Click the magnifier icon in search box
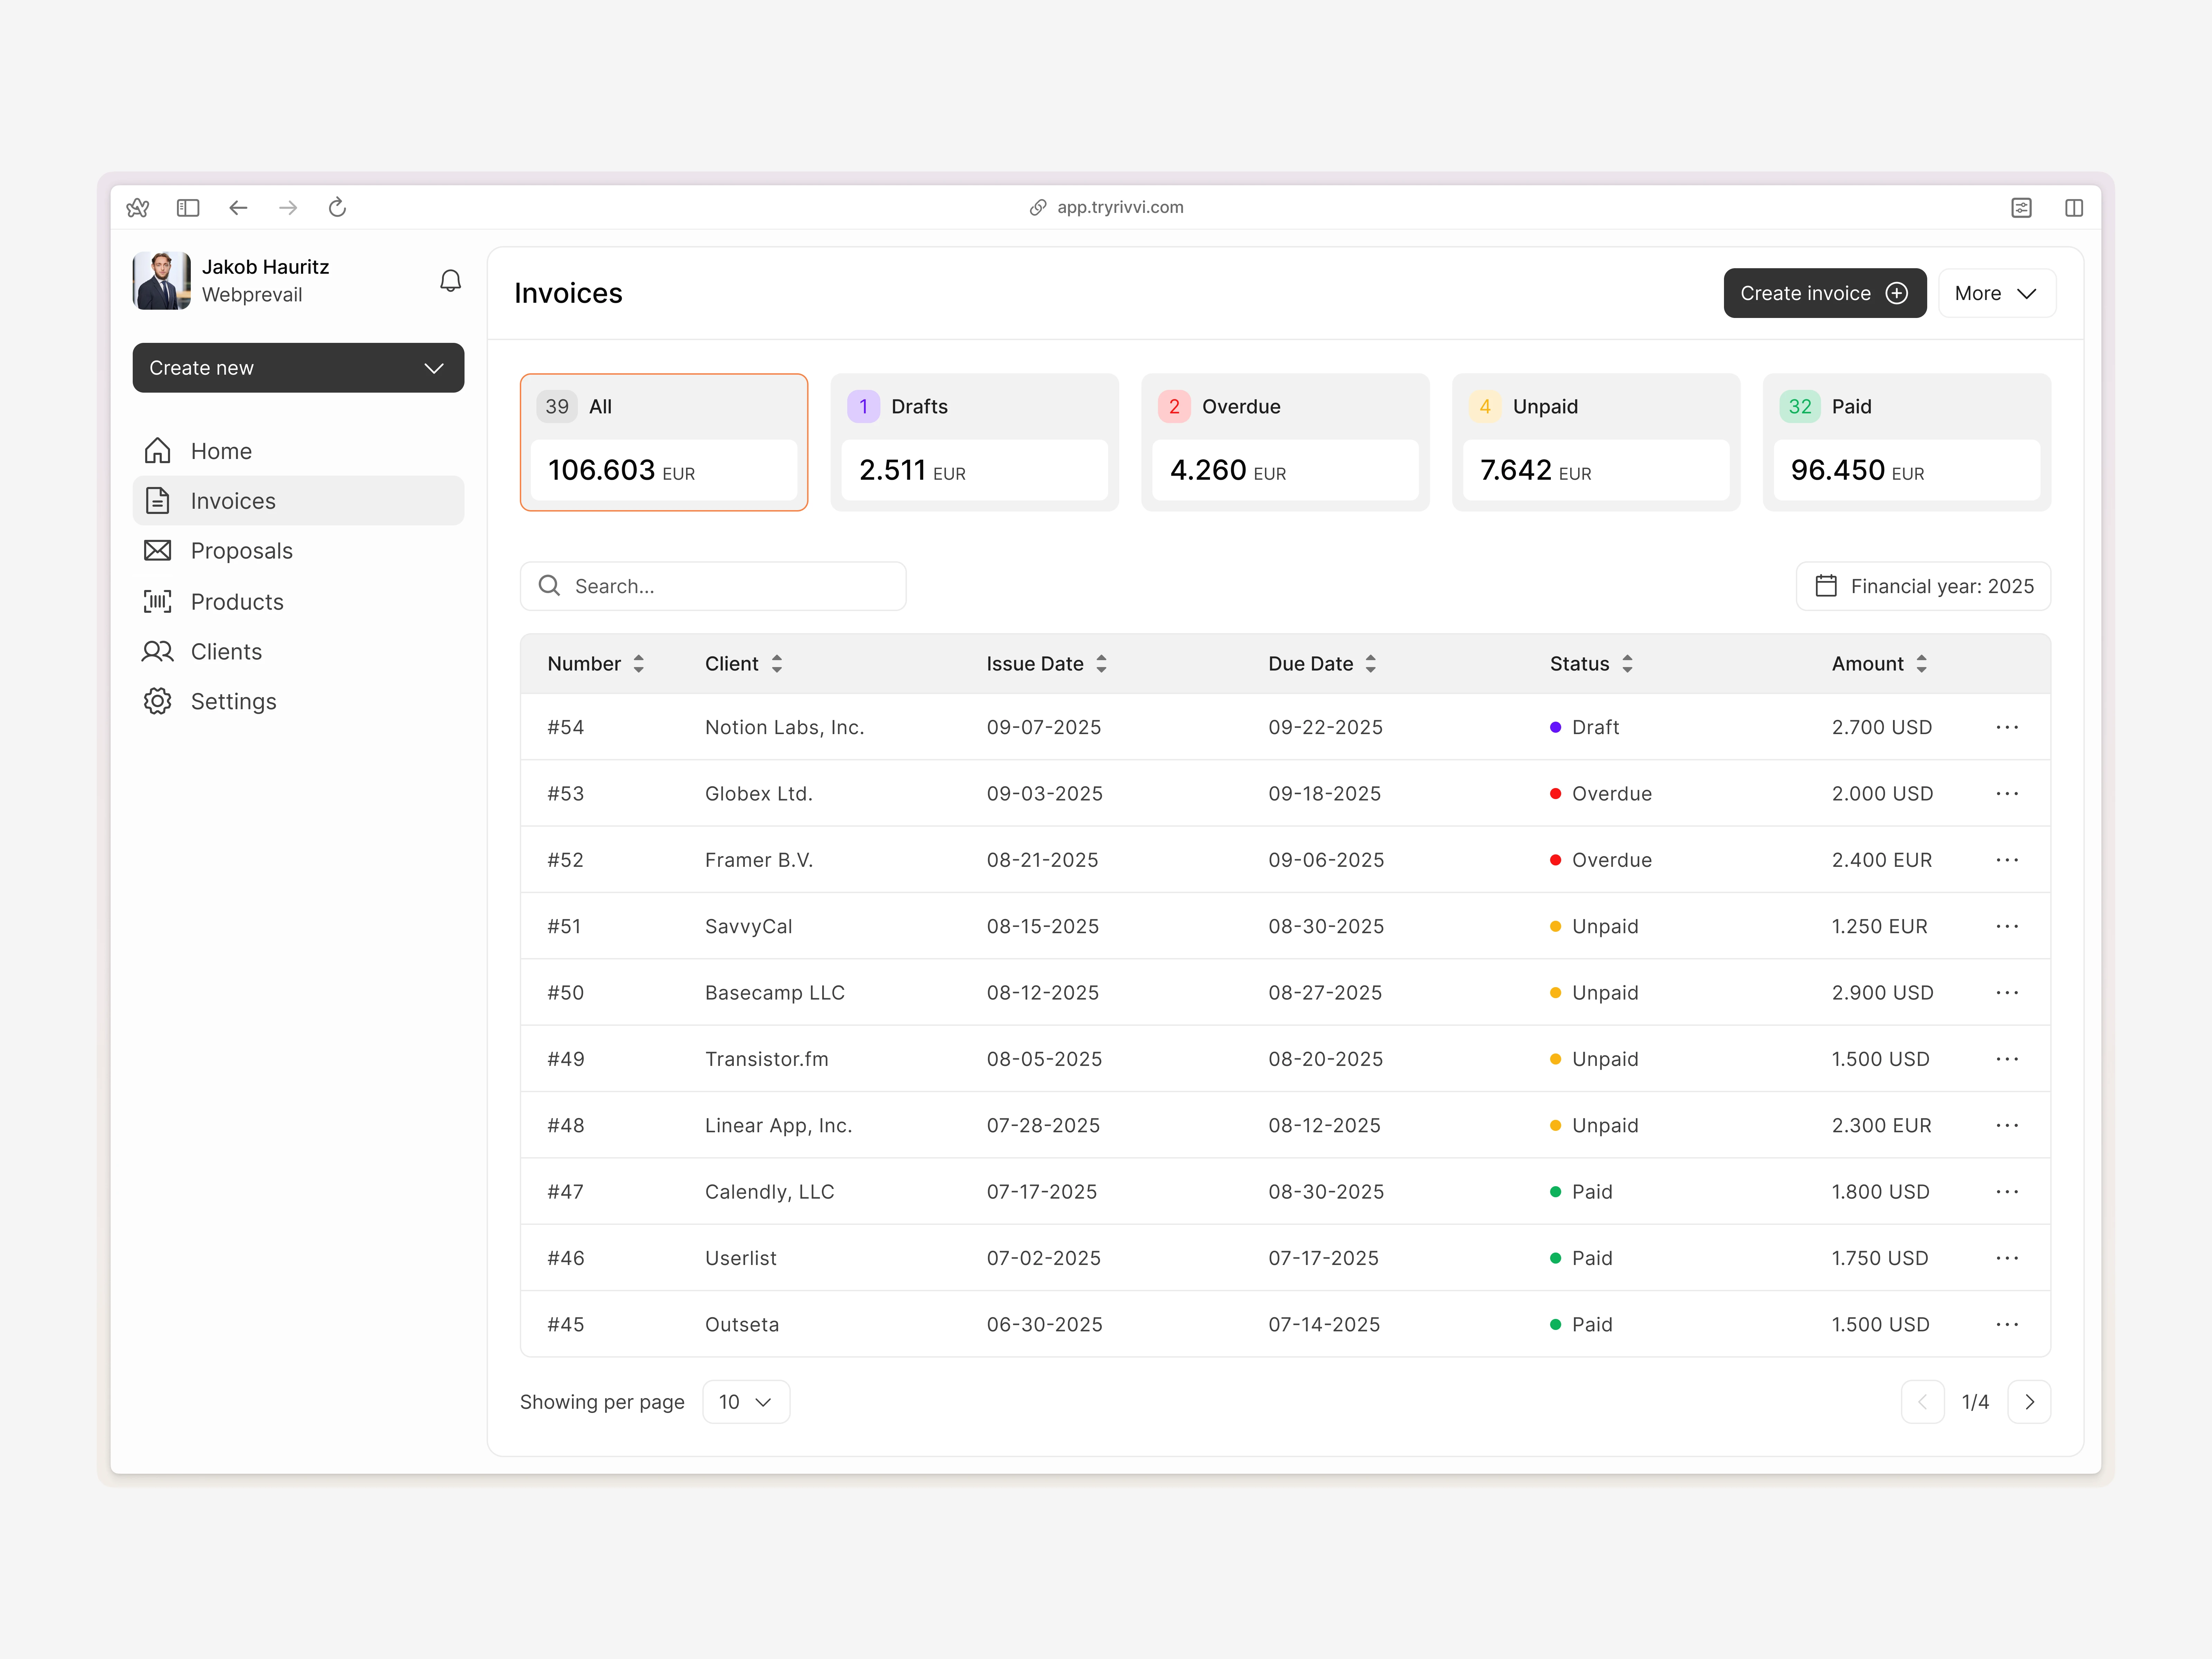Viewport: 2212px width, 1659px height. tap(549, 586)
